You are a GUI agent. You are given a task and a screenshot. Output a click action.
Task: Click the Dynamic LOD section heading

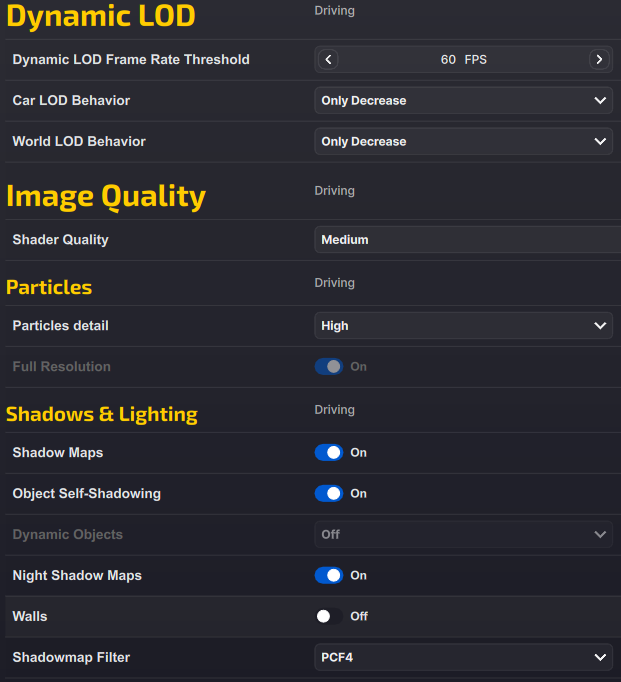pos(101,16)
